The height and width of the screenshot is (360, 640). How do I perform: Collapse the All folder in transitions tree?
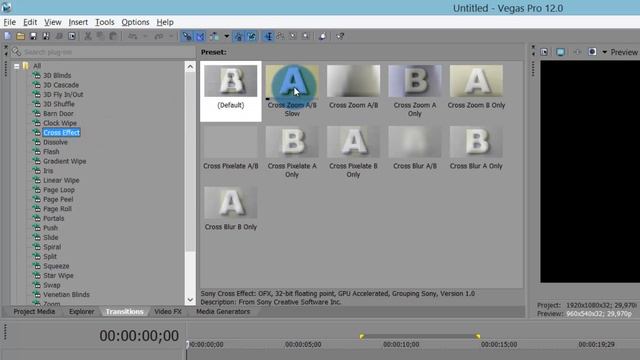click(17, 66)
